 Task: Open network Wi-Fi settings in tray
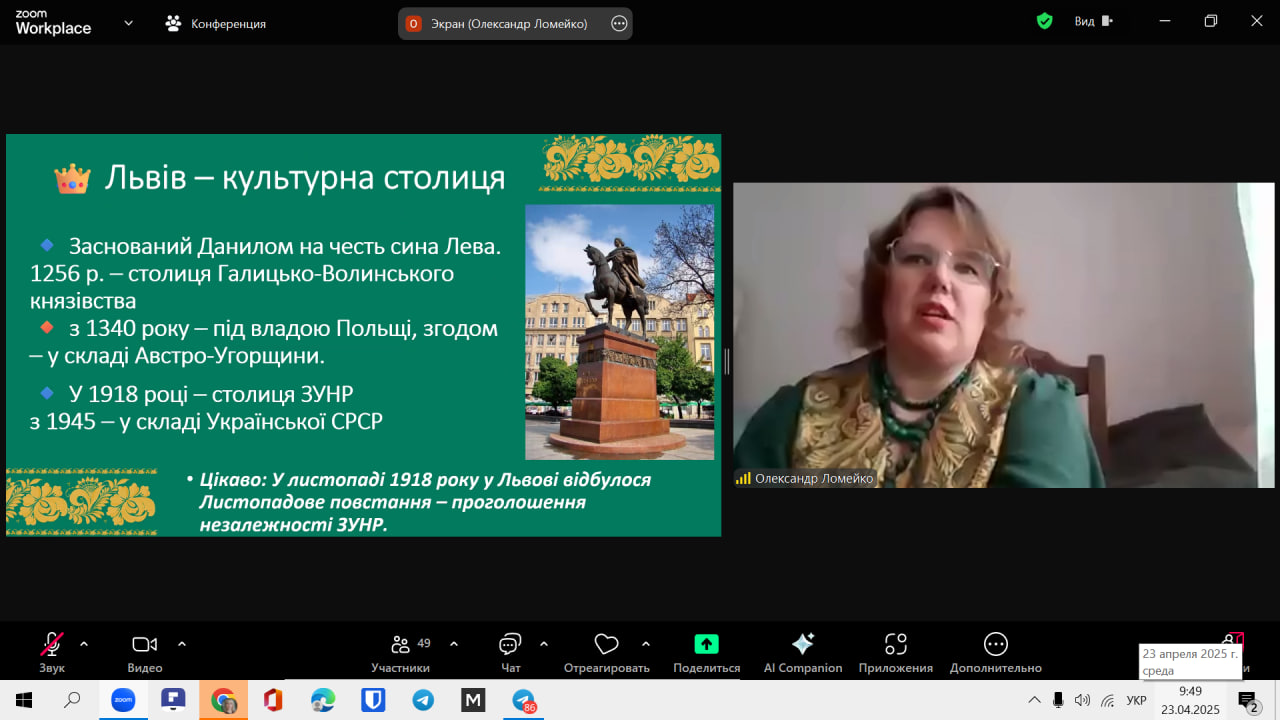pos(1107,700)
